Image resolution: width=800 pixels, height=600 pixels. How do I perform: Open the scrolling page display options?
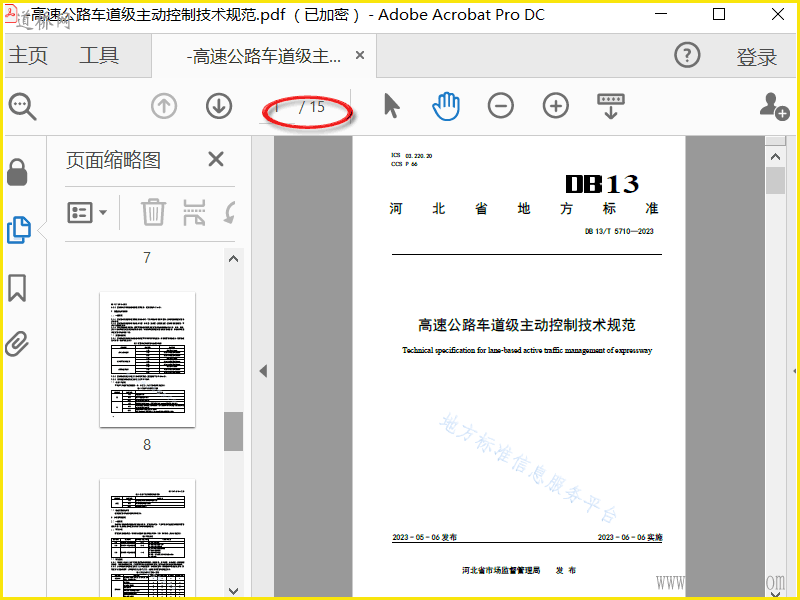pyautogui.click(x=611, y=107)
